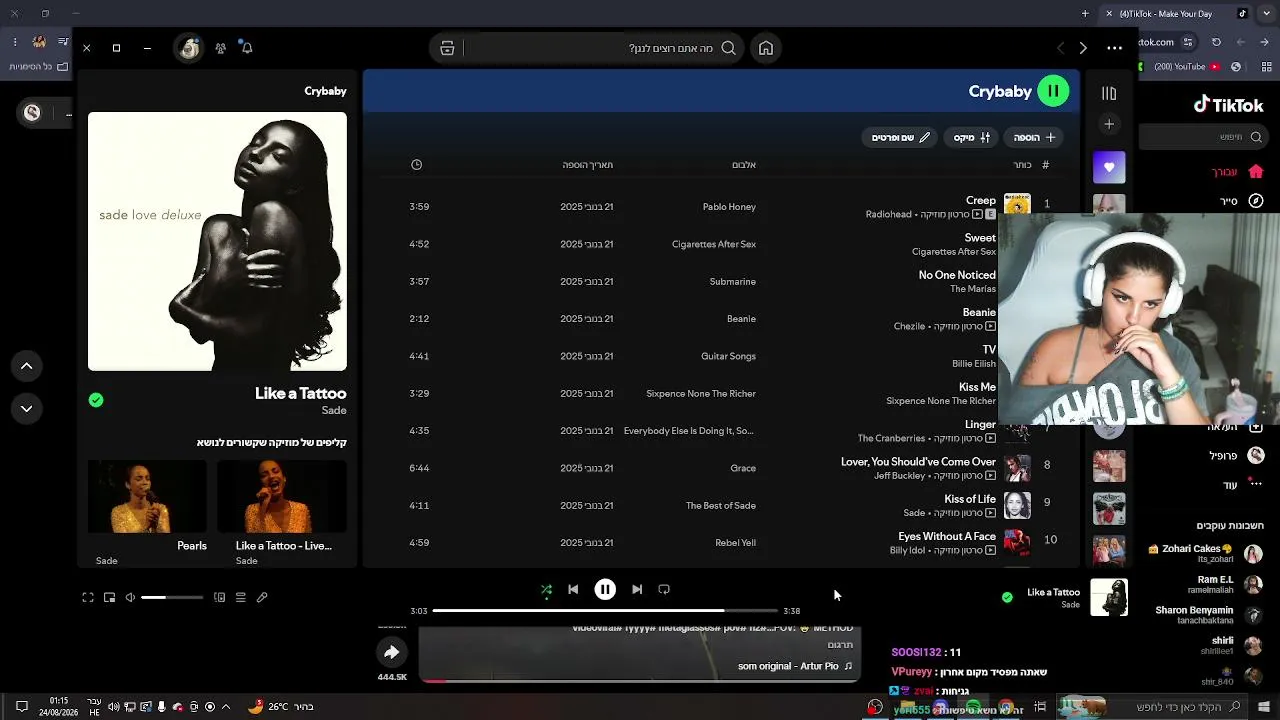Open the connect to a device panel
Image resolution: width=1280 pixels, height=720 pixels.
(x=220, y=597)
